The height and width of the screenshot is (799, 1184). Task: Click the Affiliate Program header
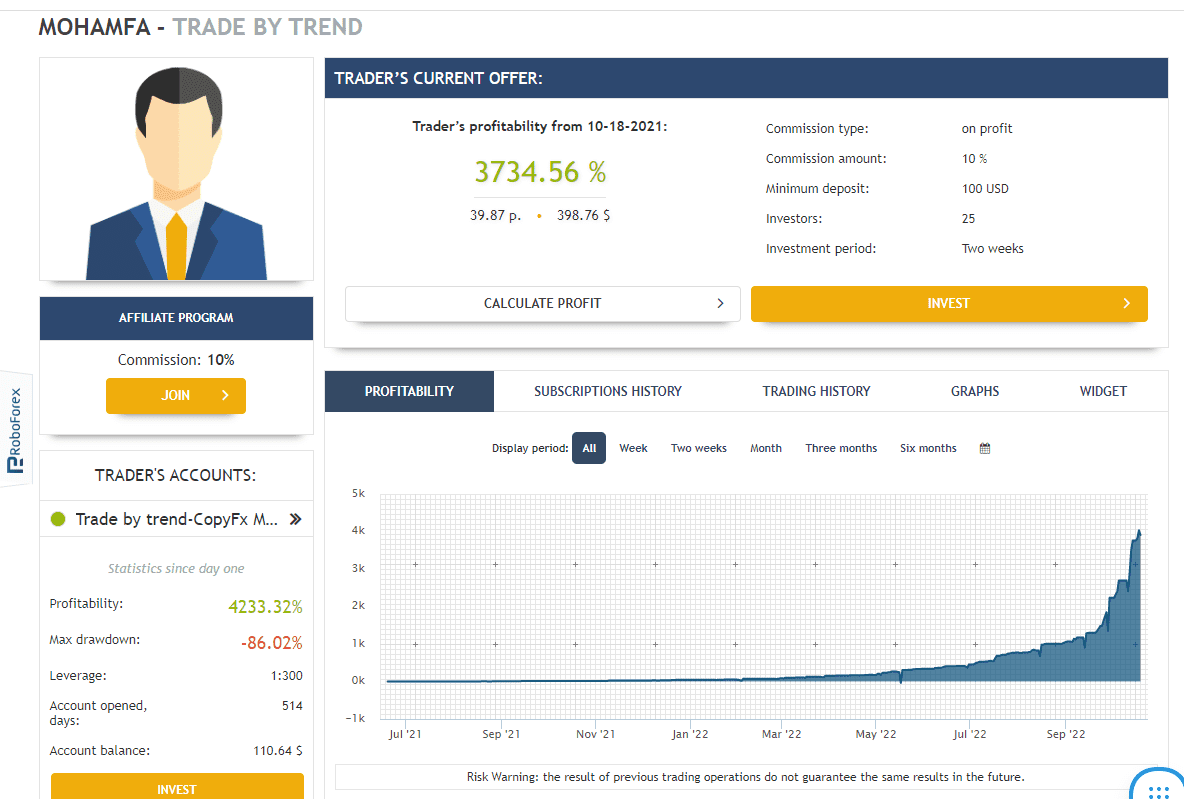point(177,318)
